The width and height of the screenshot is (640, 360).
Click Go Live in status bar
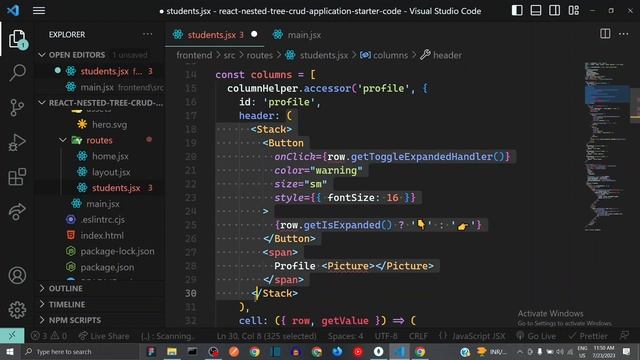[536, 336]
